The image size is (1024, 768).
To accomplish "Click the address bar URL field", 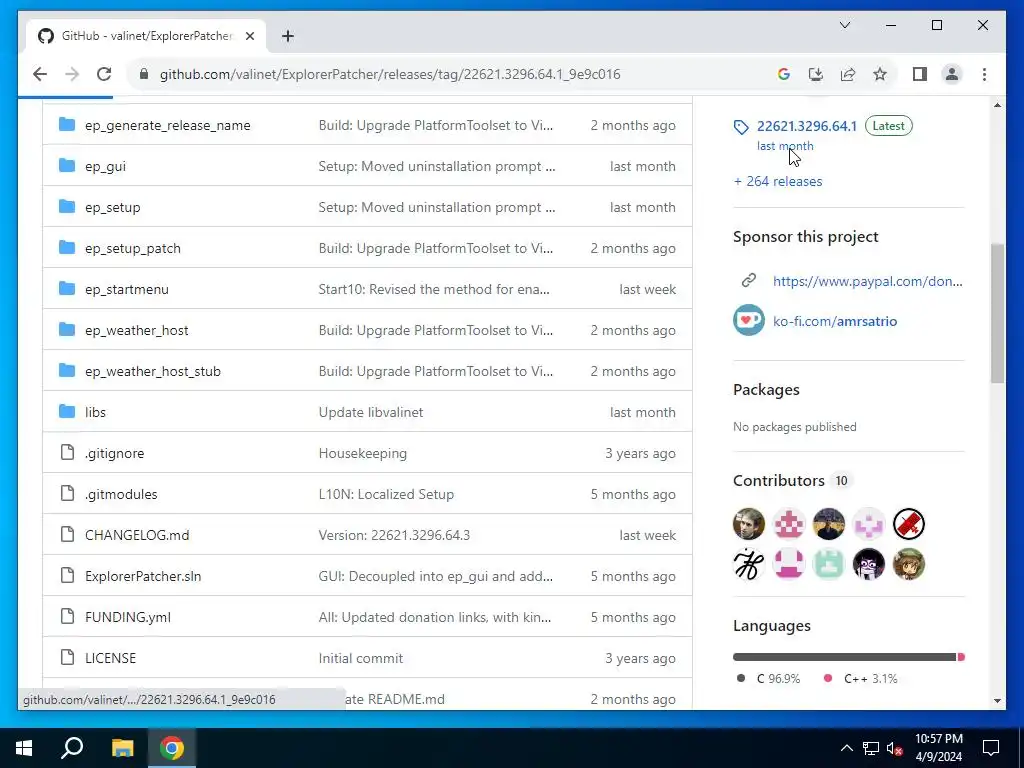I will pyautogui.click(x=390, y=74).
